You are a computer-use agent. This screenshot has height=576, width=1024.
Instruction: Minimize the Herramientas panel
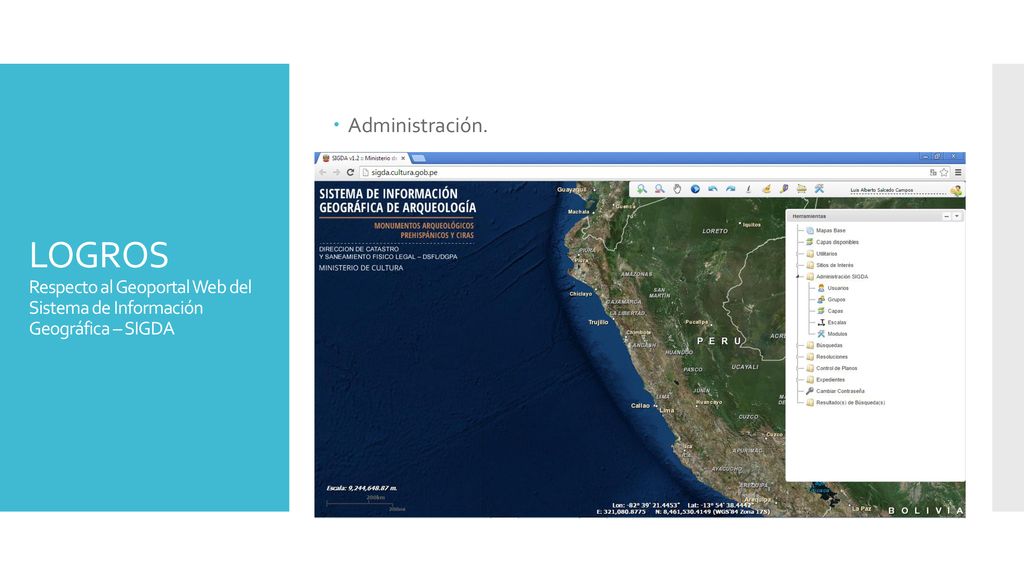coord(946,216)
